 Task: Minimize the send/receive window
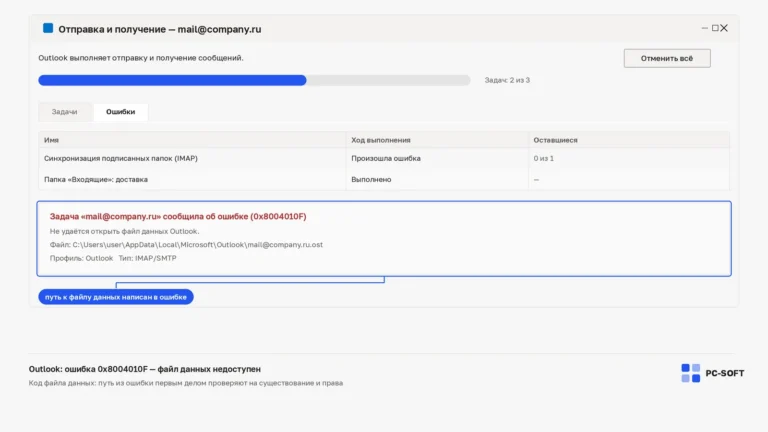click(x=705, y=28)
